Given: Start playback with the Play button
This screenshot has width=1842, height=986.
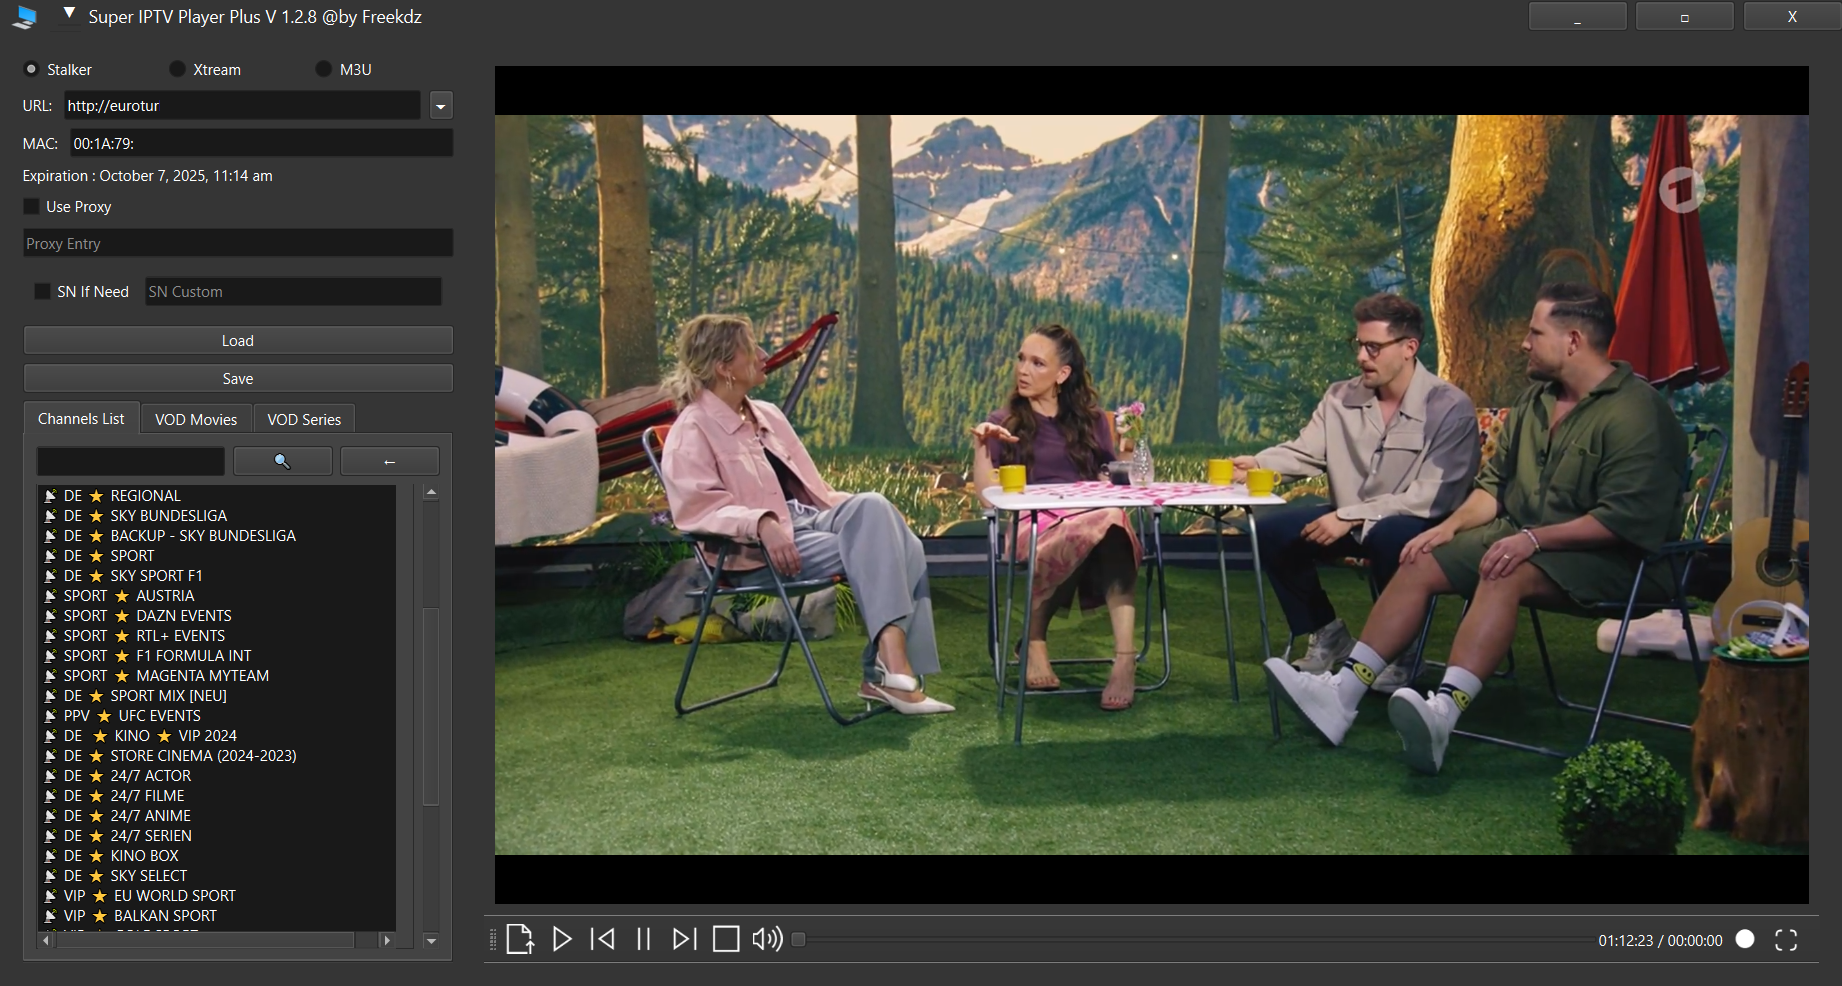Looking at the screenshot, I should click(562, 939).
